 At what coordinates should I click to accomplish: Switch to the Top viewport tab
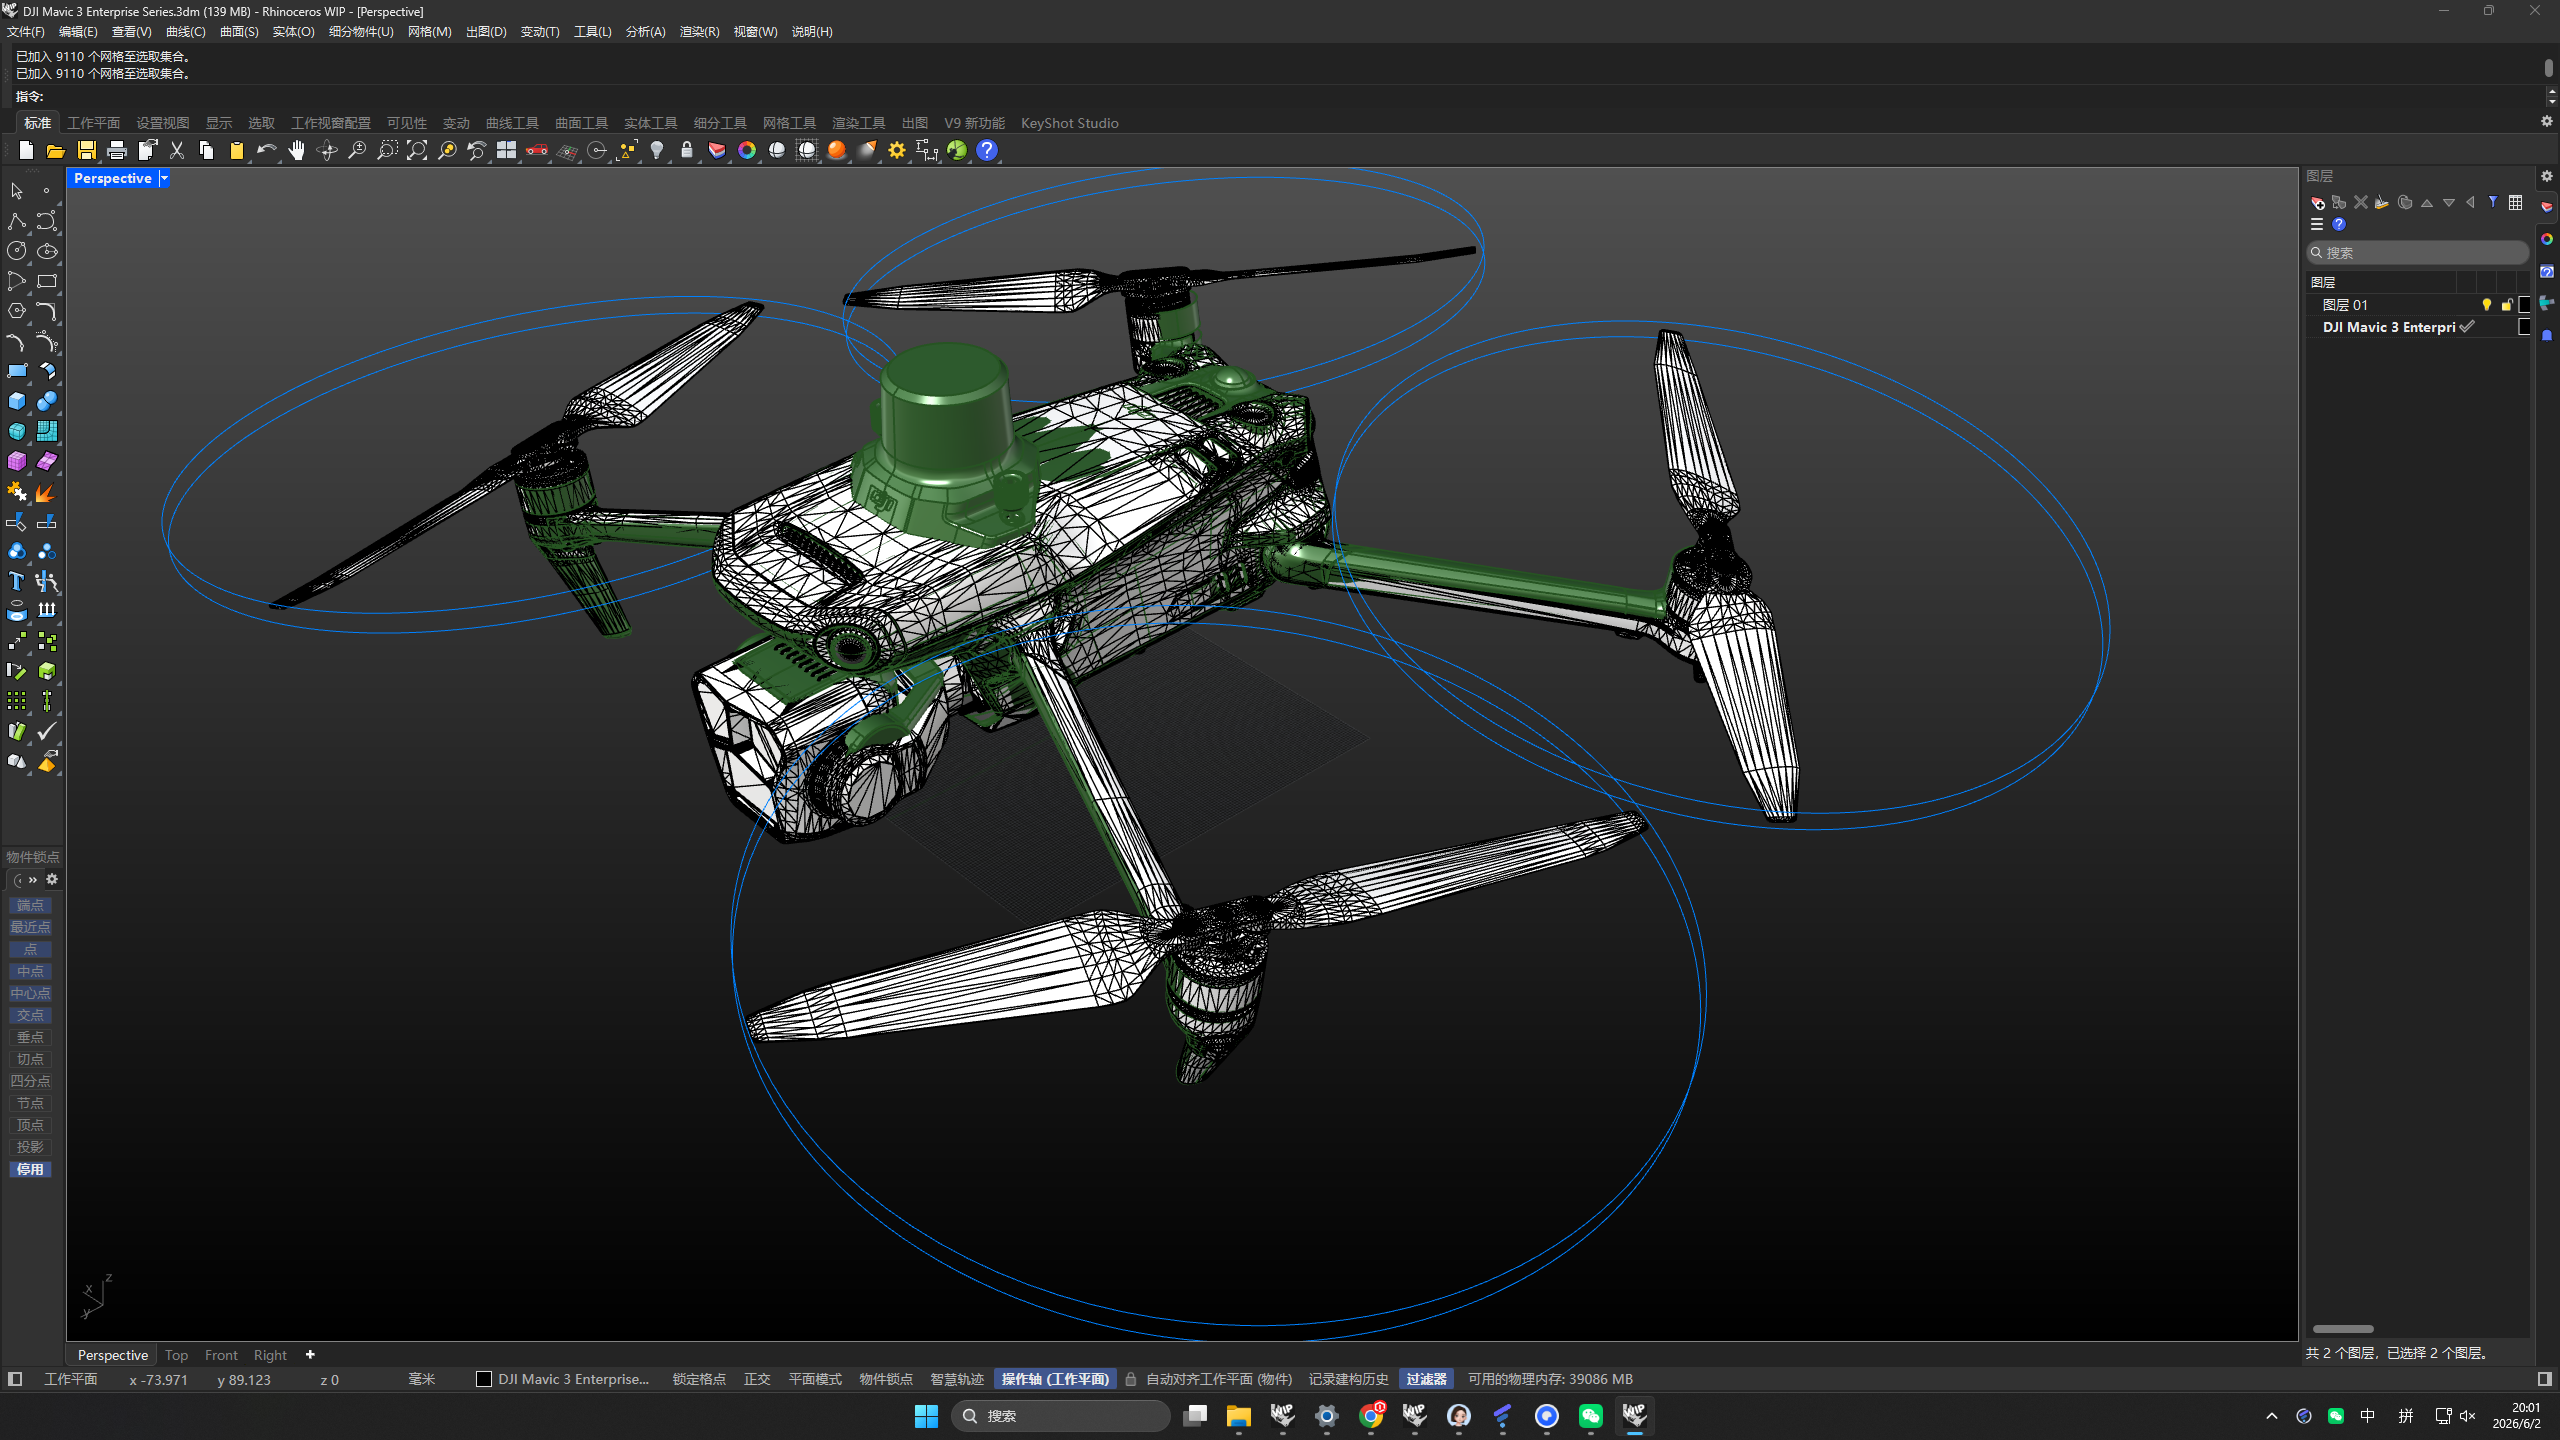(x=177, y=1355)
